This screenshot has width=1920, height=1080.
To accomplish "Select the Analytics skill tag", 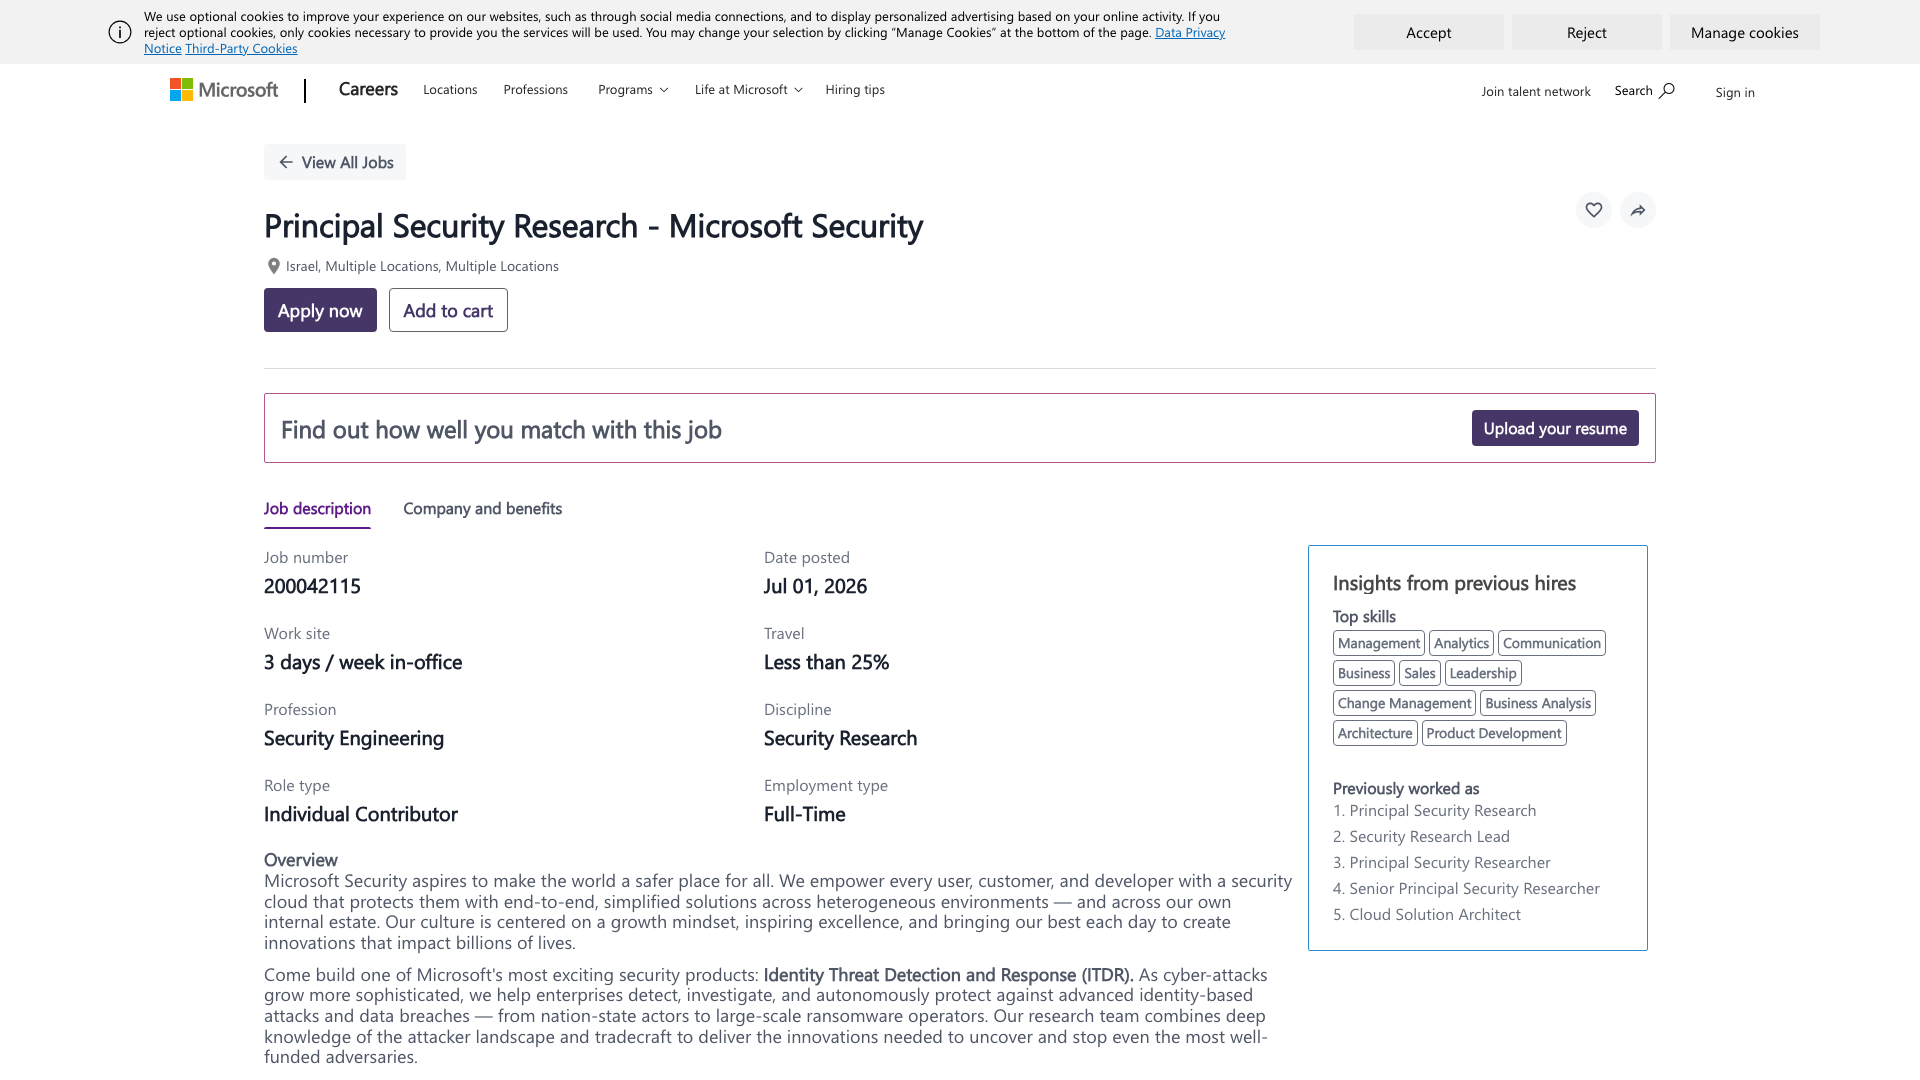I will click(1461, 643).
